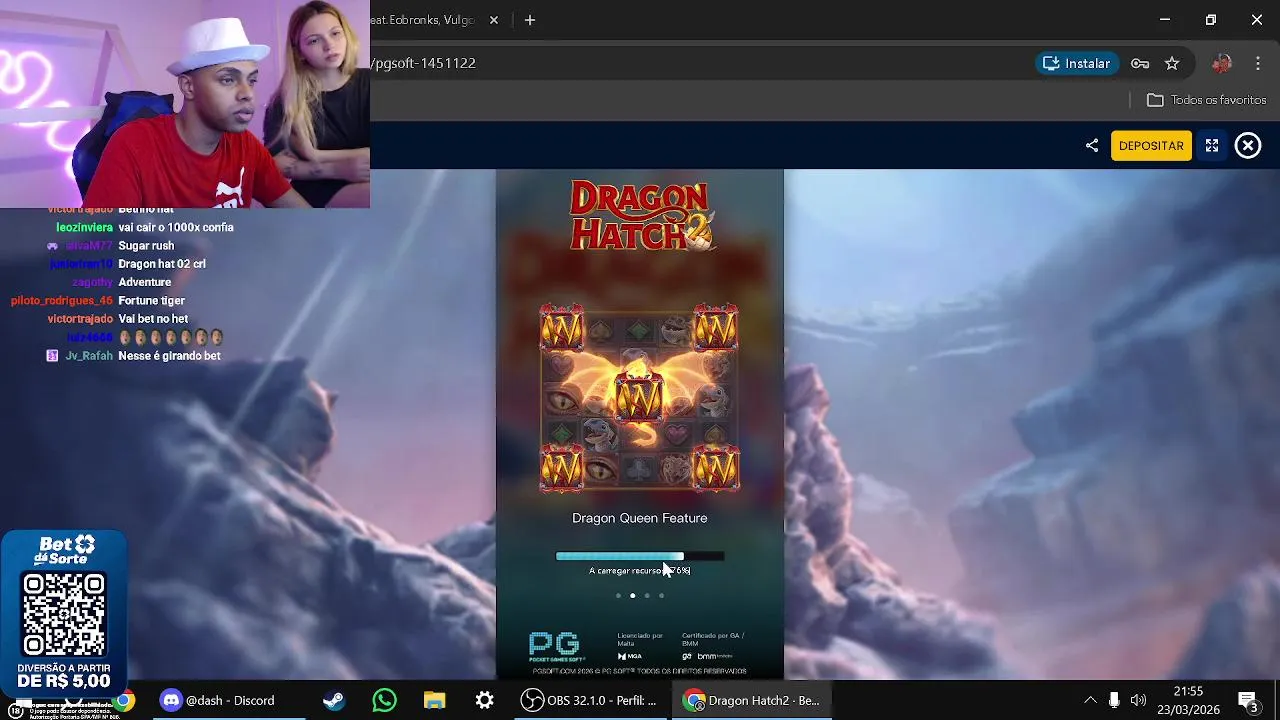Click chat message 'vai cair o 1000x confia'
The height and width of the screenshot is (720, 1280).
[176, 228]
